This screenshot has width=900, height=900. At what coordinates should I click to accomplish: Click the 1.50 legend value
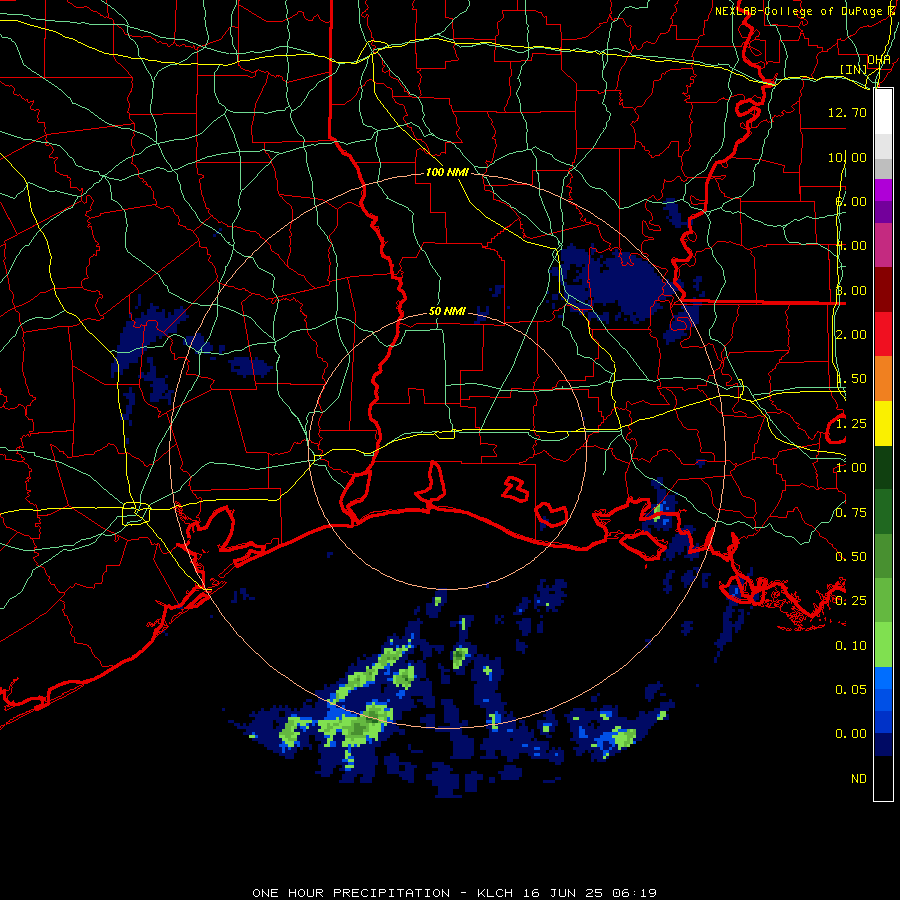click(851, 379)
